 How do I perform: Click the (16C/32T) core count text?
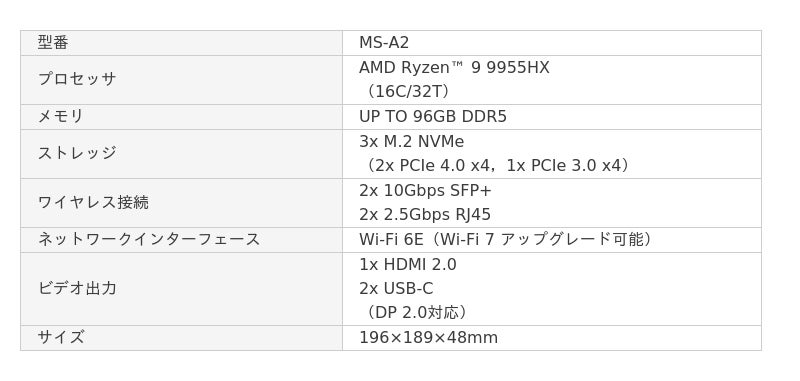coord(407,92)
